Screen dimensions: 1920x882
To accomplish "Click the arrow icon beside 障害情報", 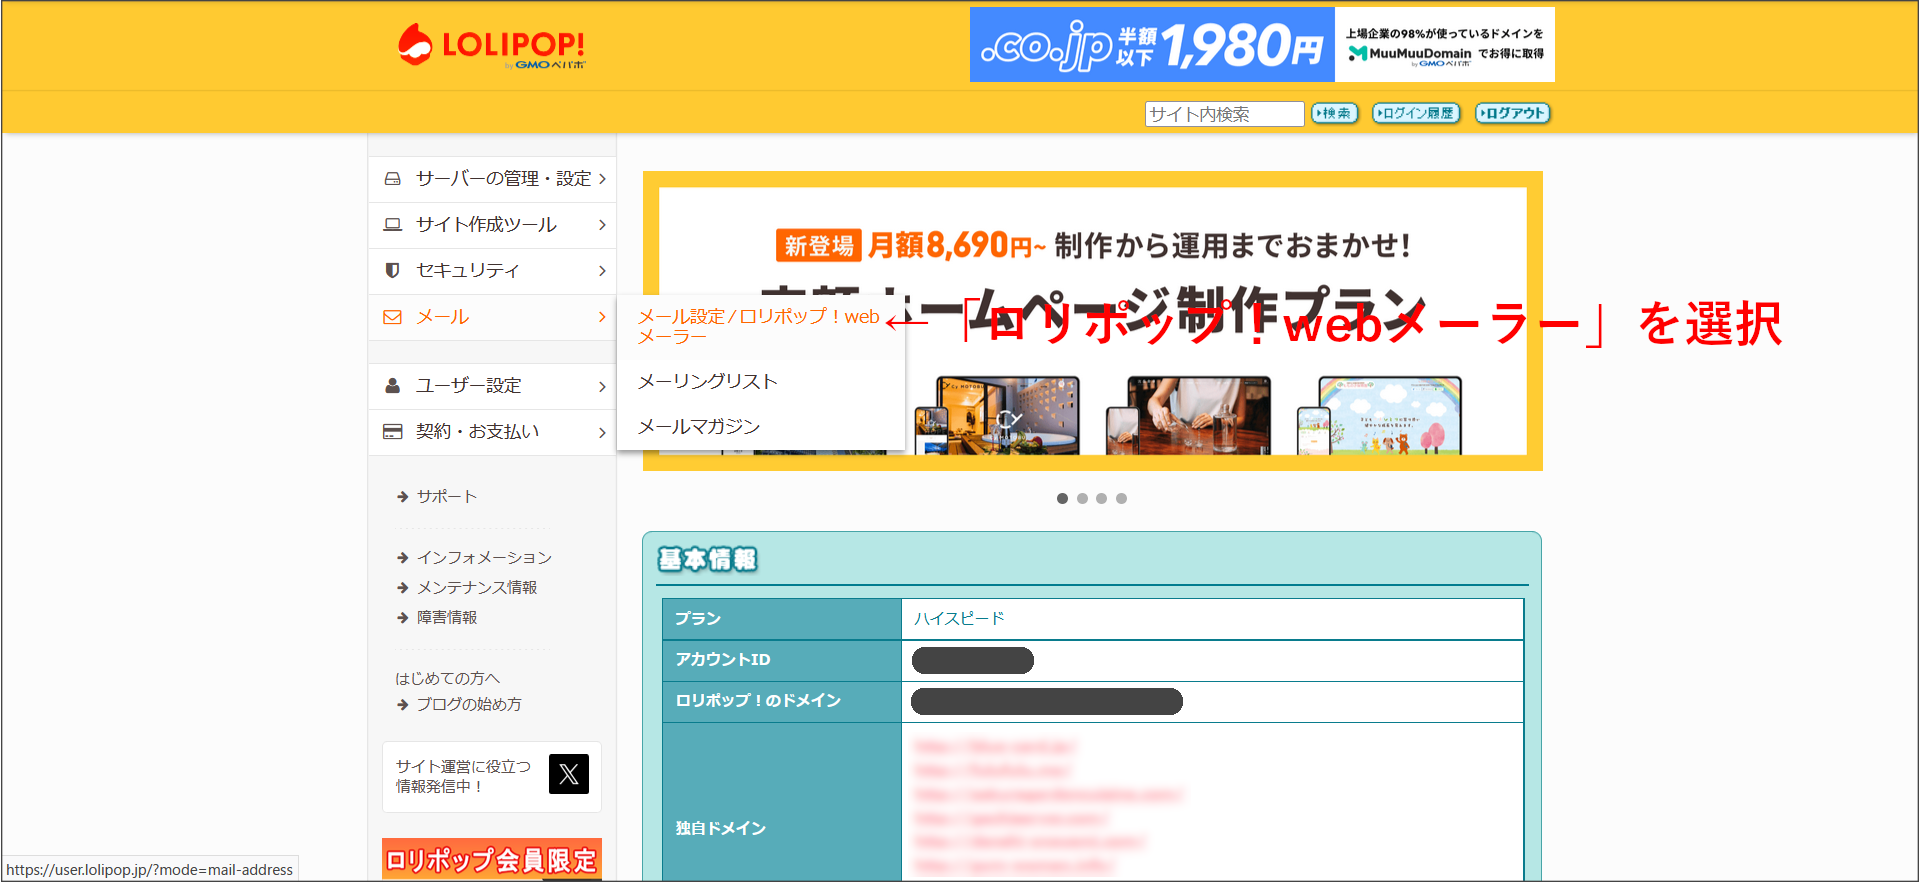I will coord(403,618).
